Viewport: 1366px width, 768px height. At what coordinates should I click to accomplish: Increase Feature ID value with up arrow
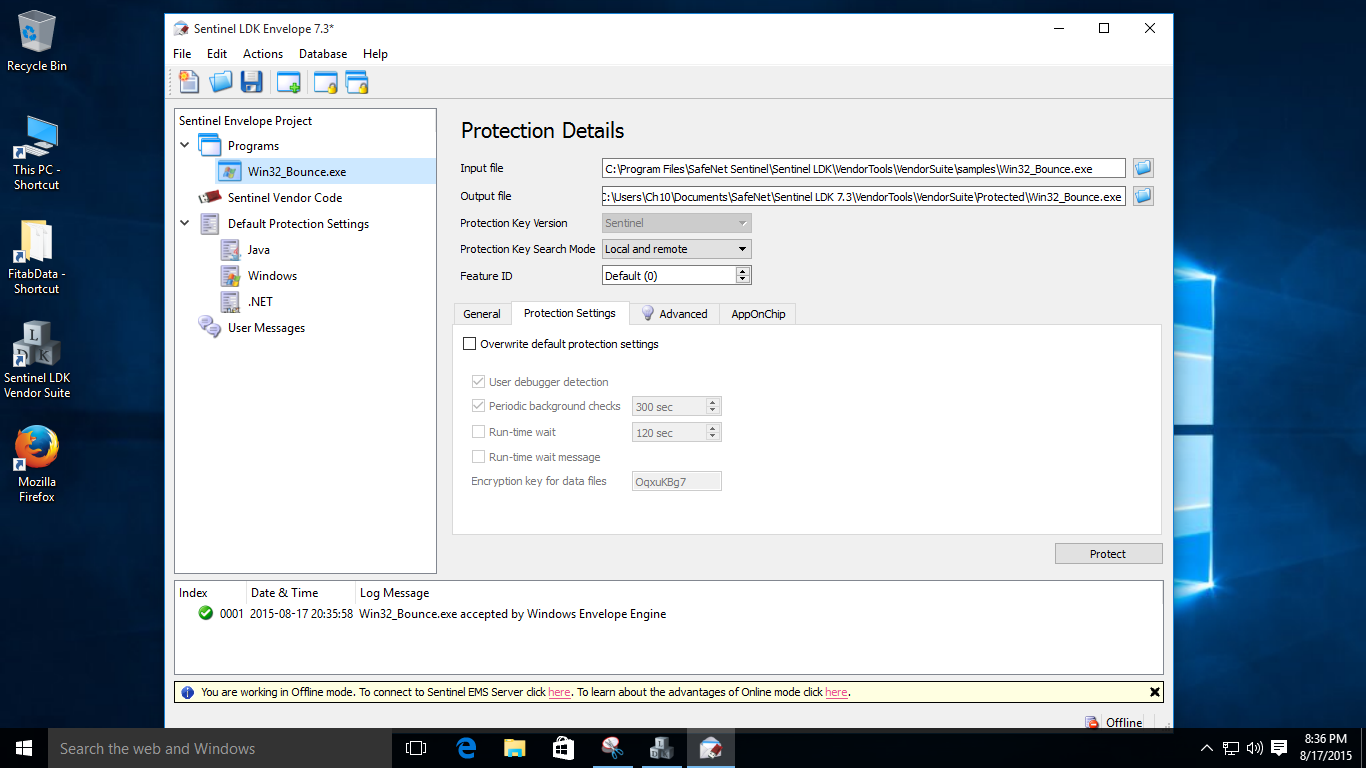[742, 271]
